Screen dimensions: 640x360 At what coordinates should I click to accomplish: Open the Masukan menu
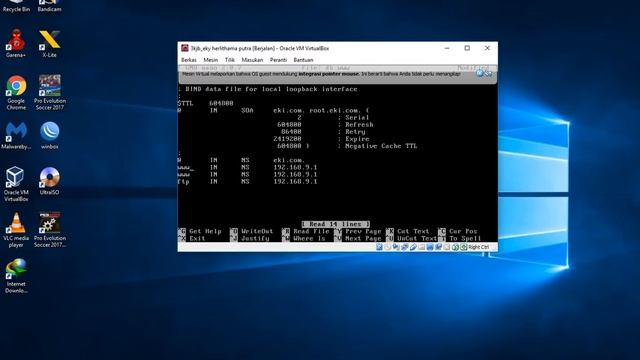click(252, 60)
